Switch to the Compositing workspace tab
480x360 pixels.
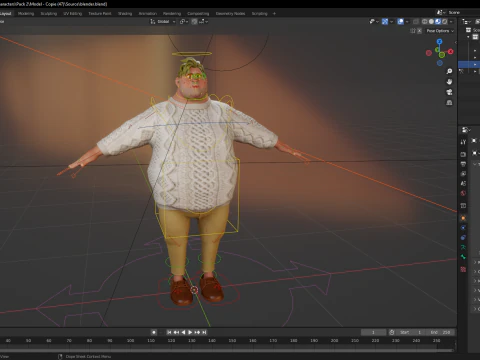click(x=198, y=14)
